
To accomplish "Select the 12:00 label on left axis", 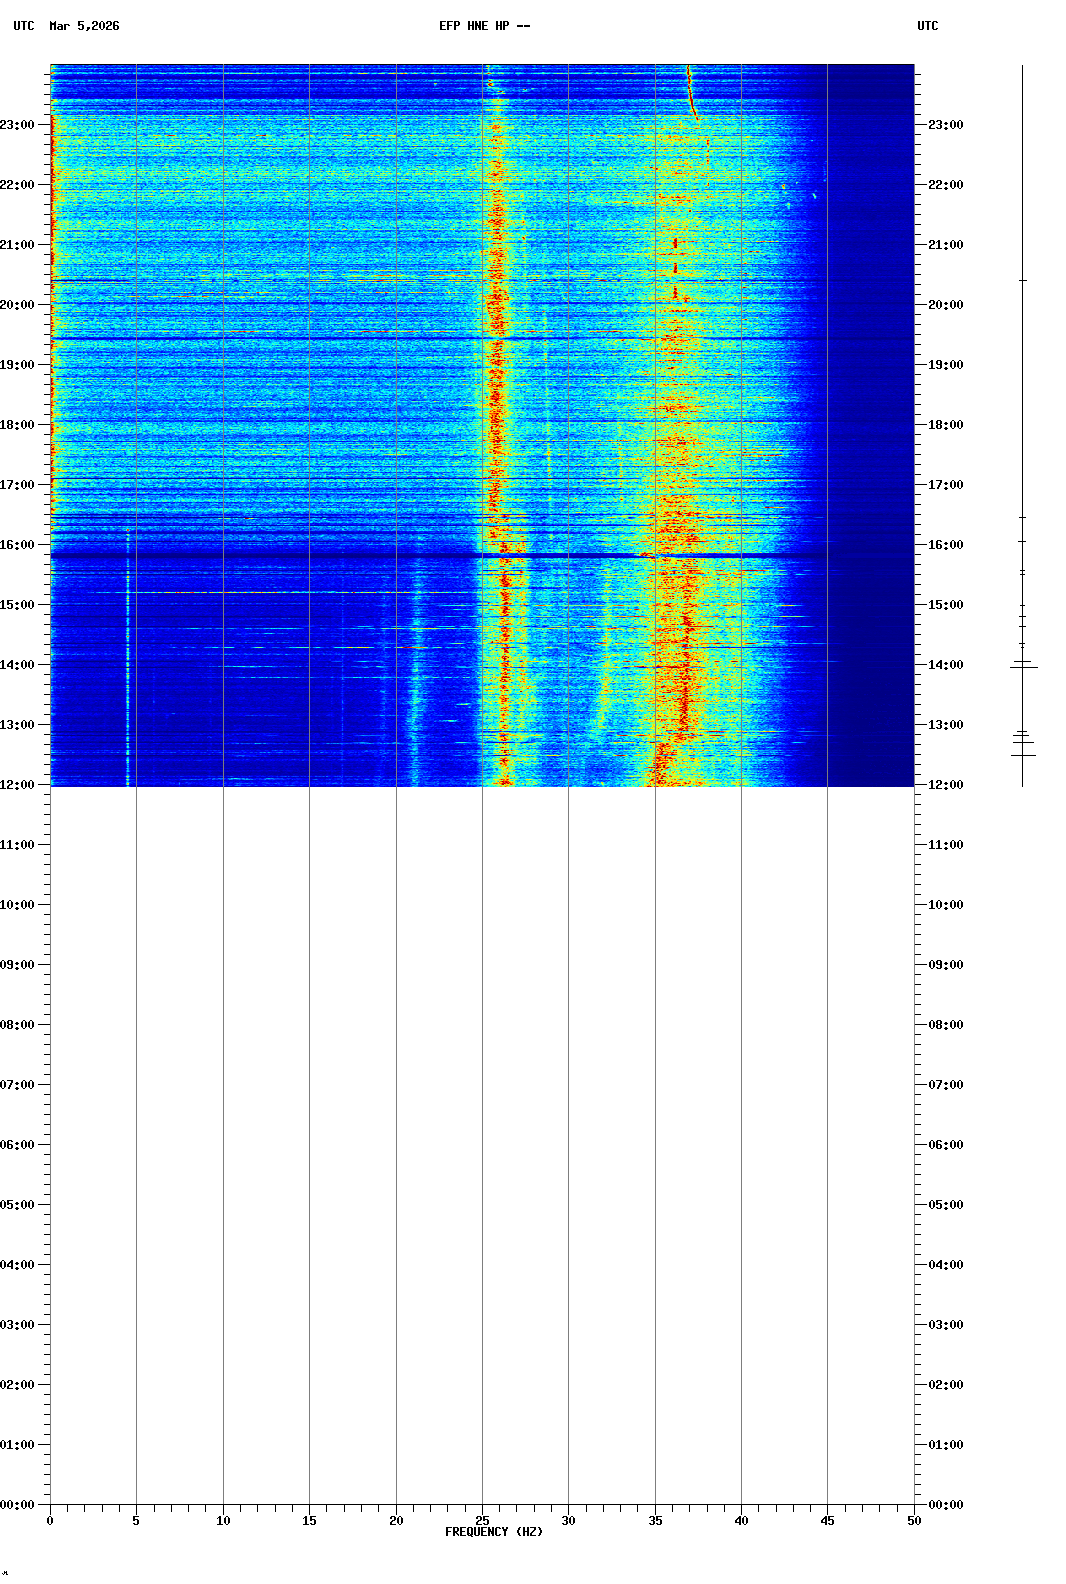I will tap(18, 785).
